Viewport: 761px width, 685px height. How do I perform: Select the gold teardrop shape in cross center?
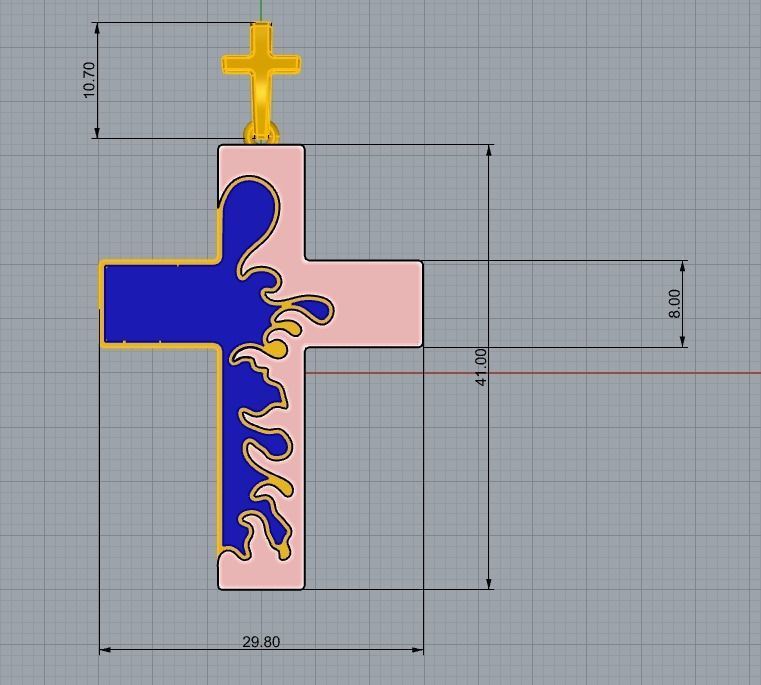pyautogui.click(x=277, y=349)
